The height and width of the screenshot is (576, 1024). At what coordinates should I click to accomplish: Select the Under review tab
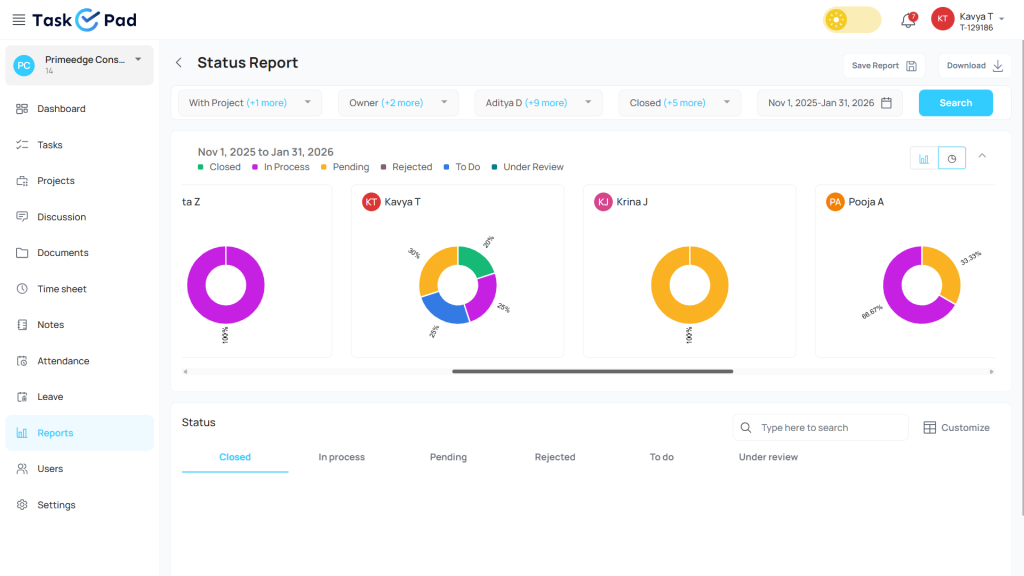768,457
